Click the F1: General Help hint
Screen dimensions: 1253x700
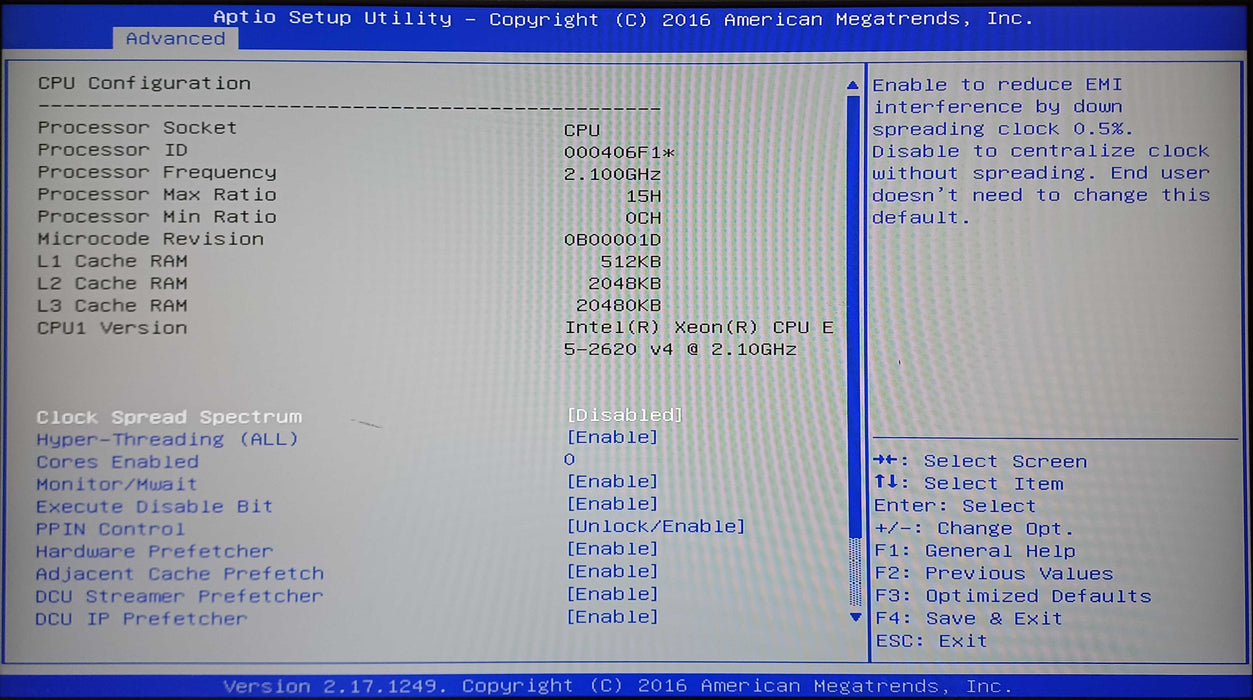click(x=975, y=551)
